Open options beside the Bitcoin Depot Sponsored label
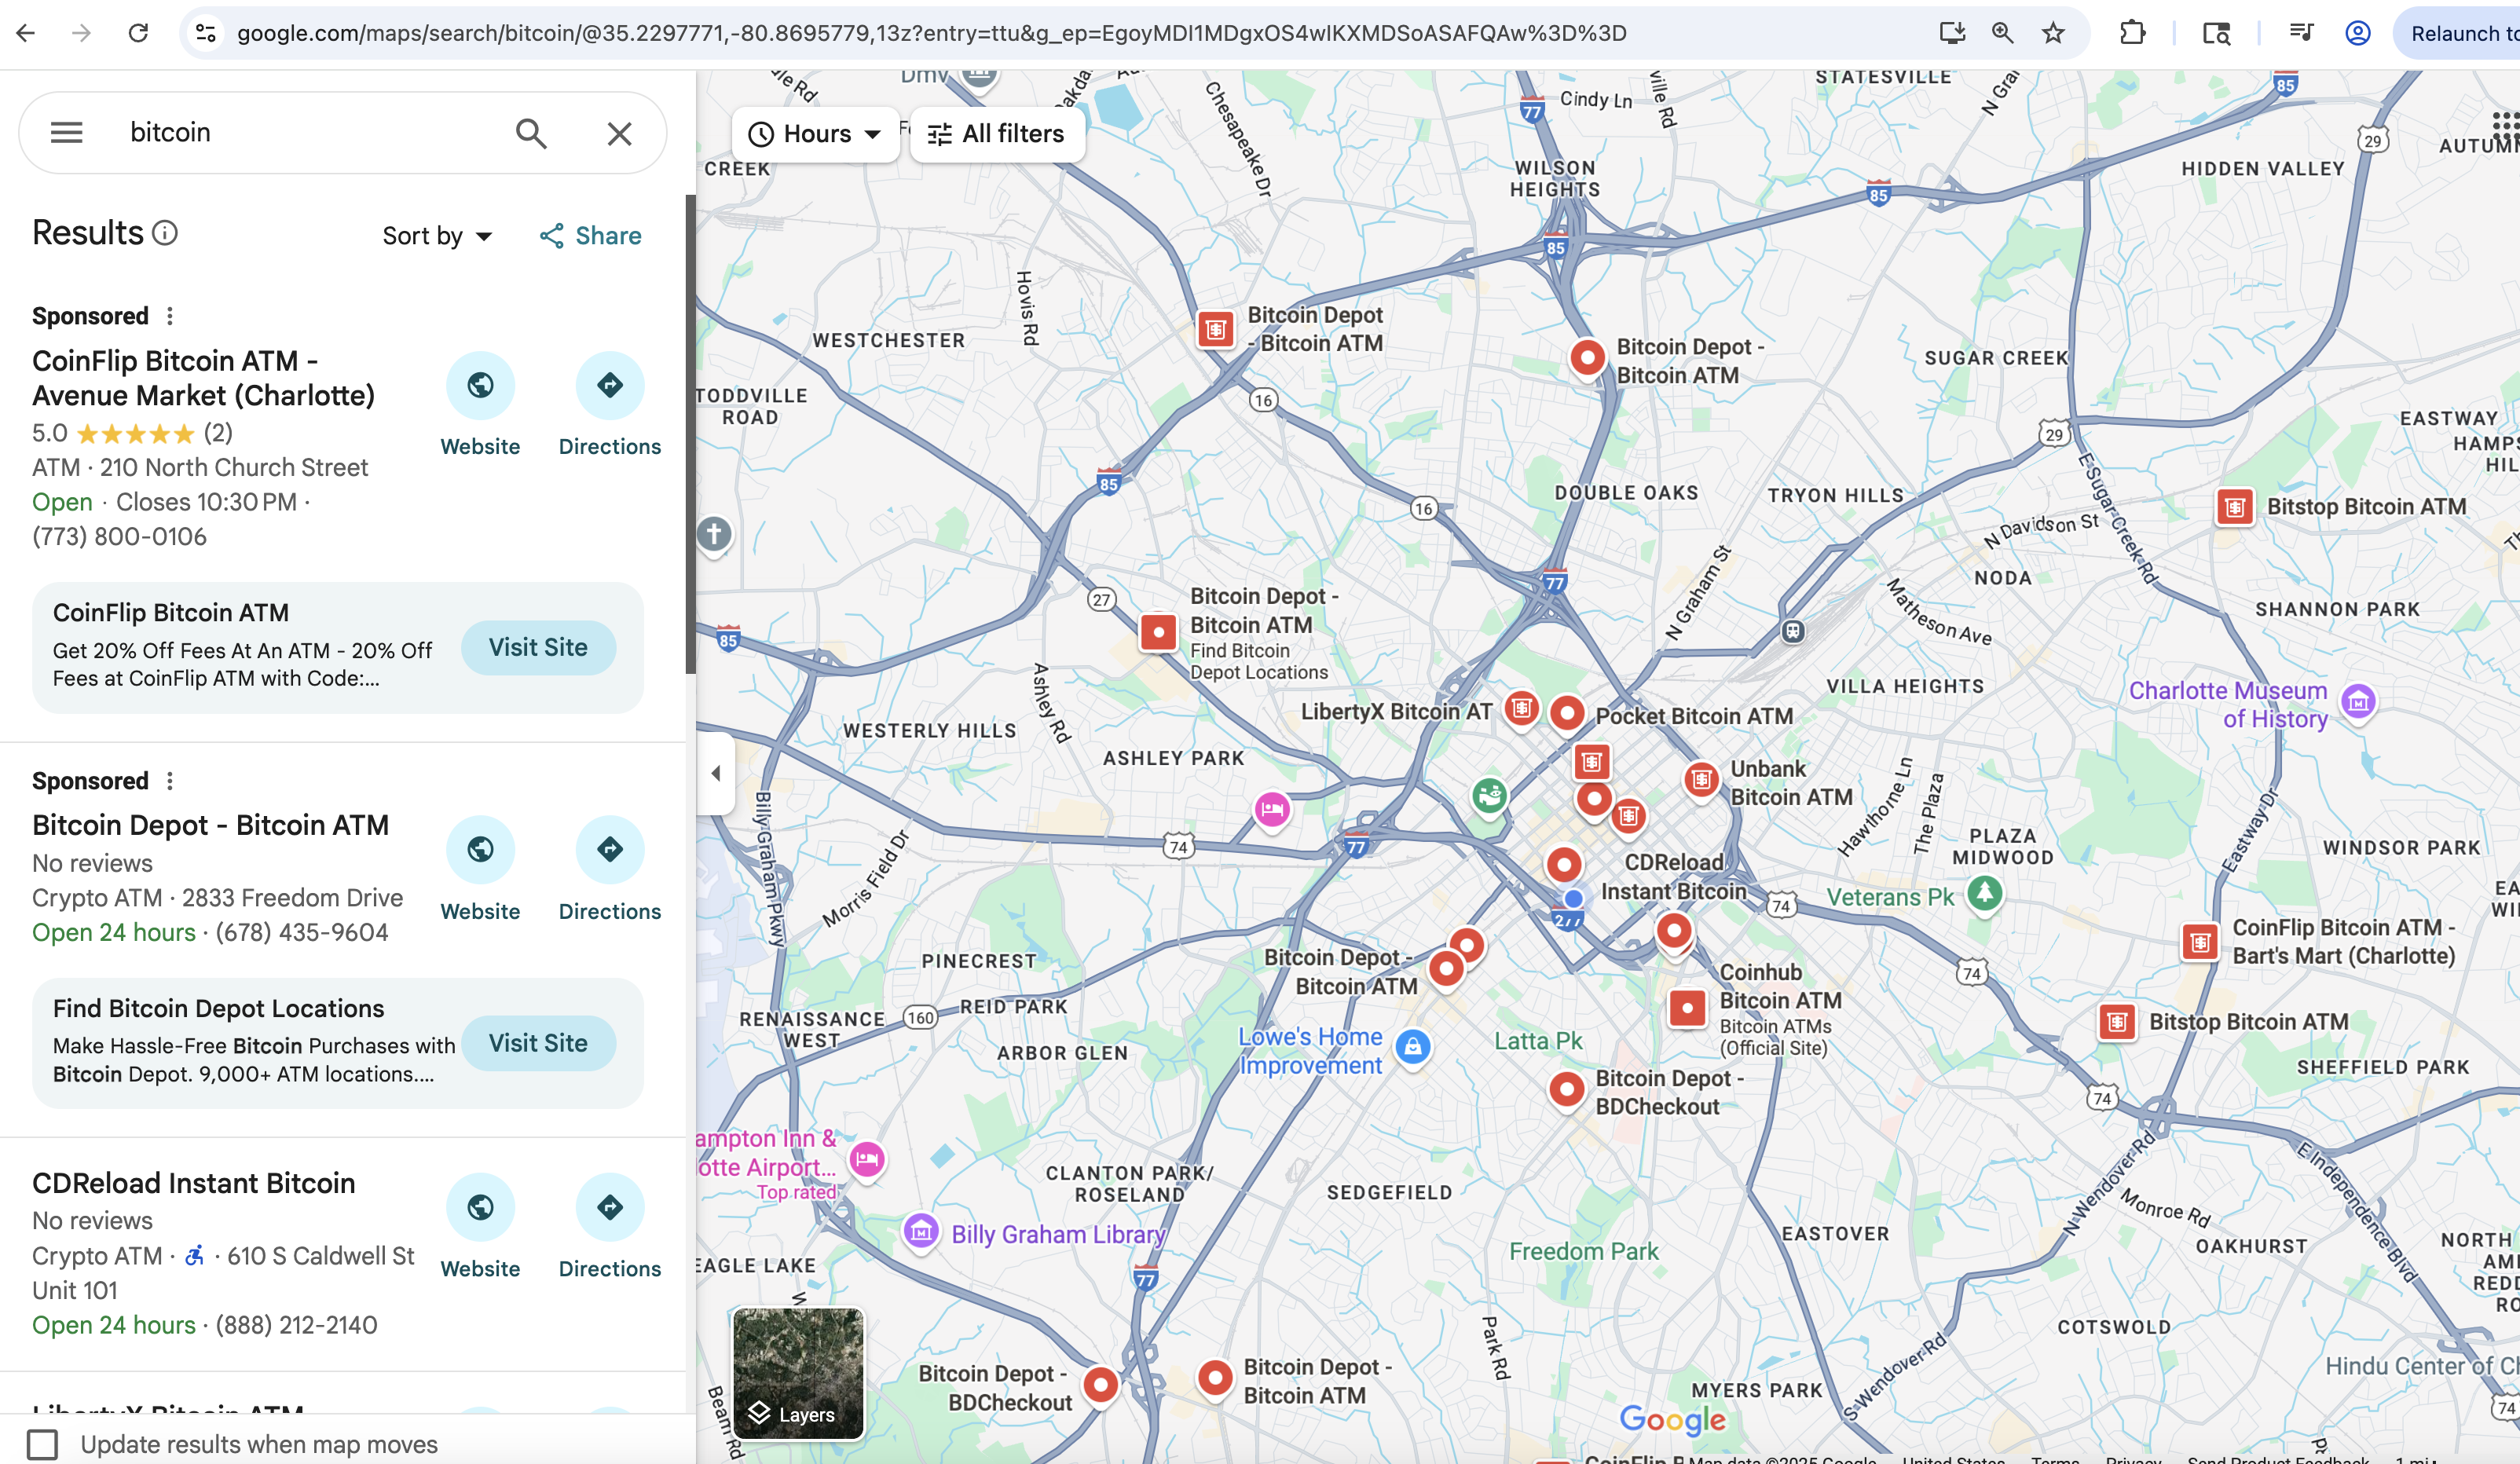 point(170,781)
